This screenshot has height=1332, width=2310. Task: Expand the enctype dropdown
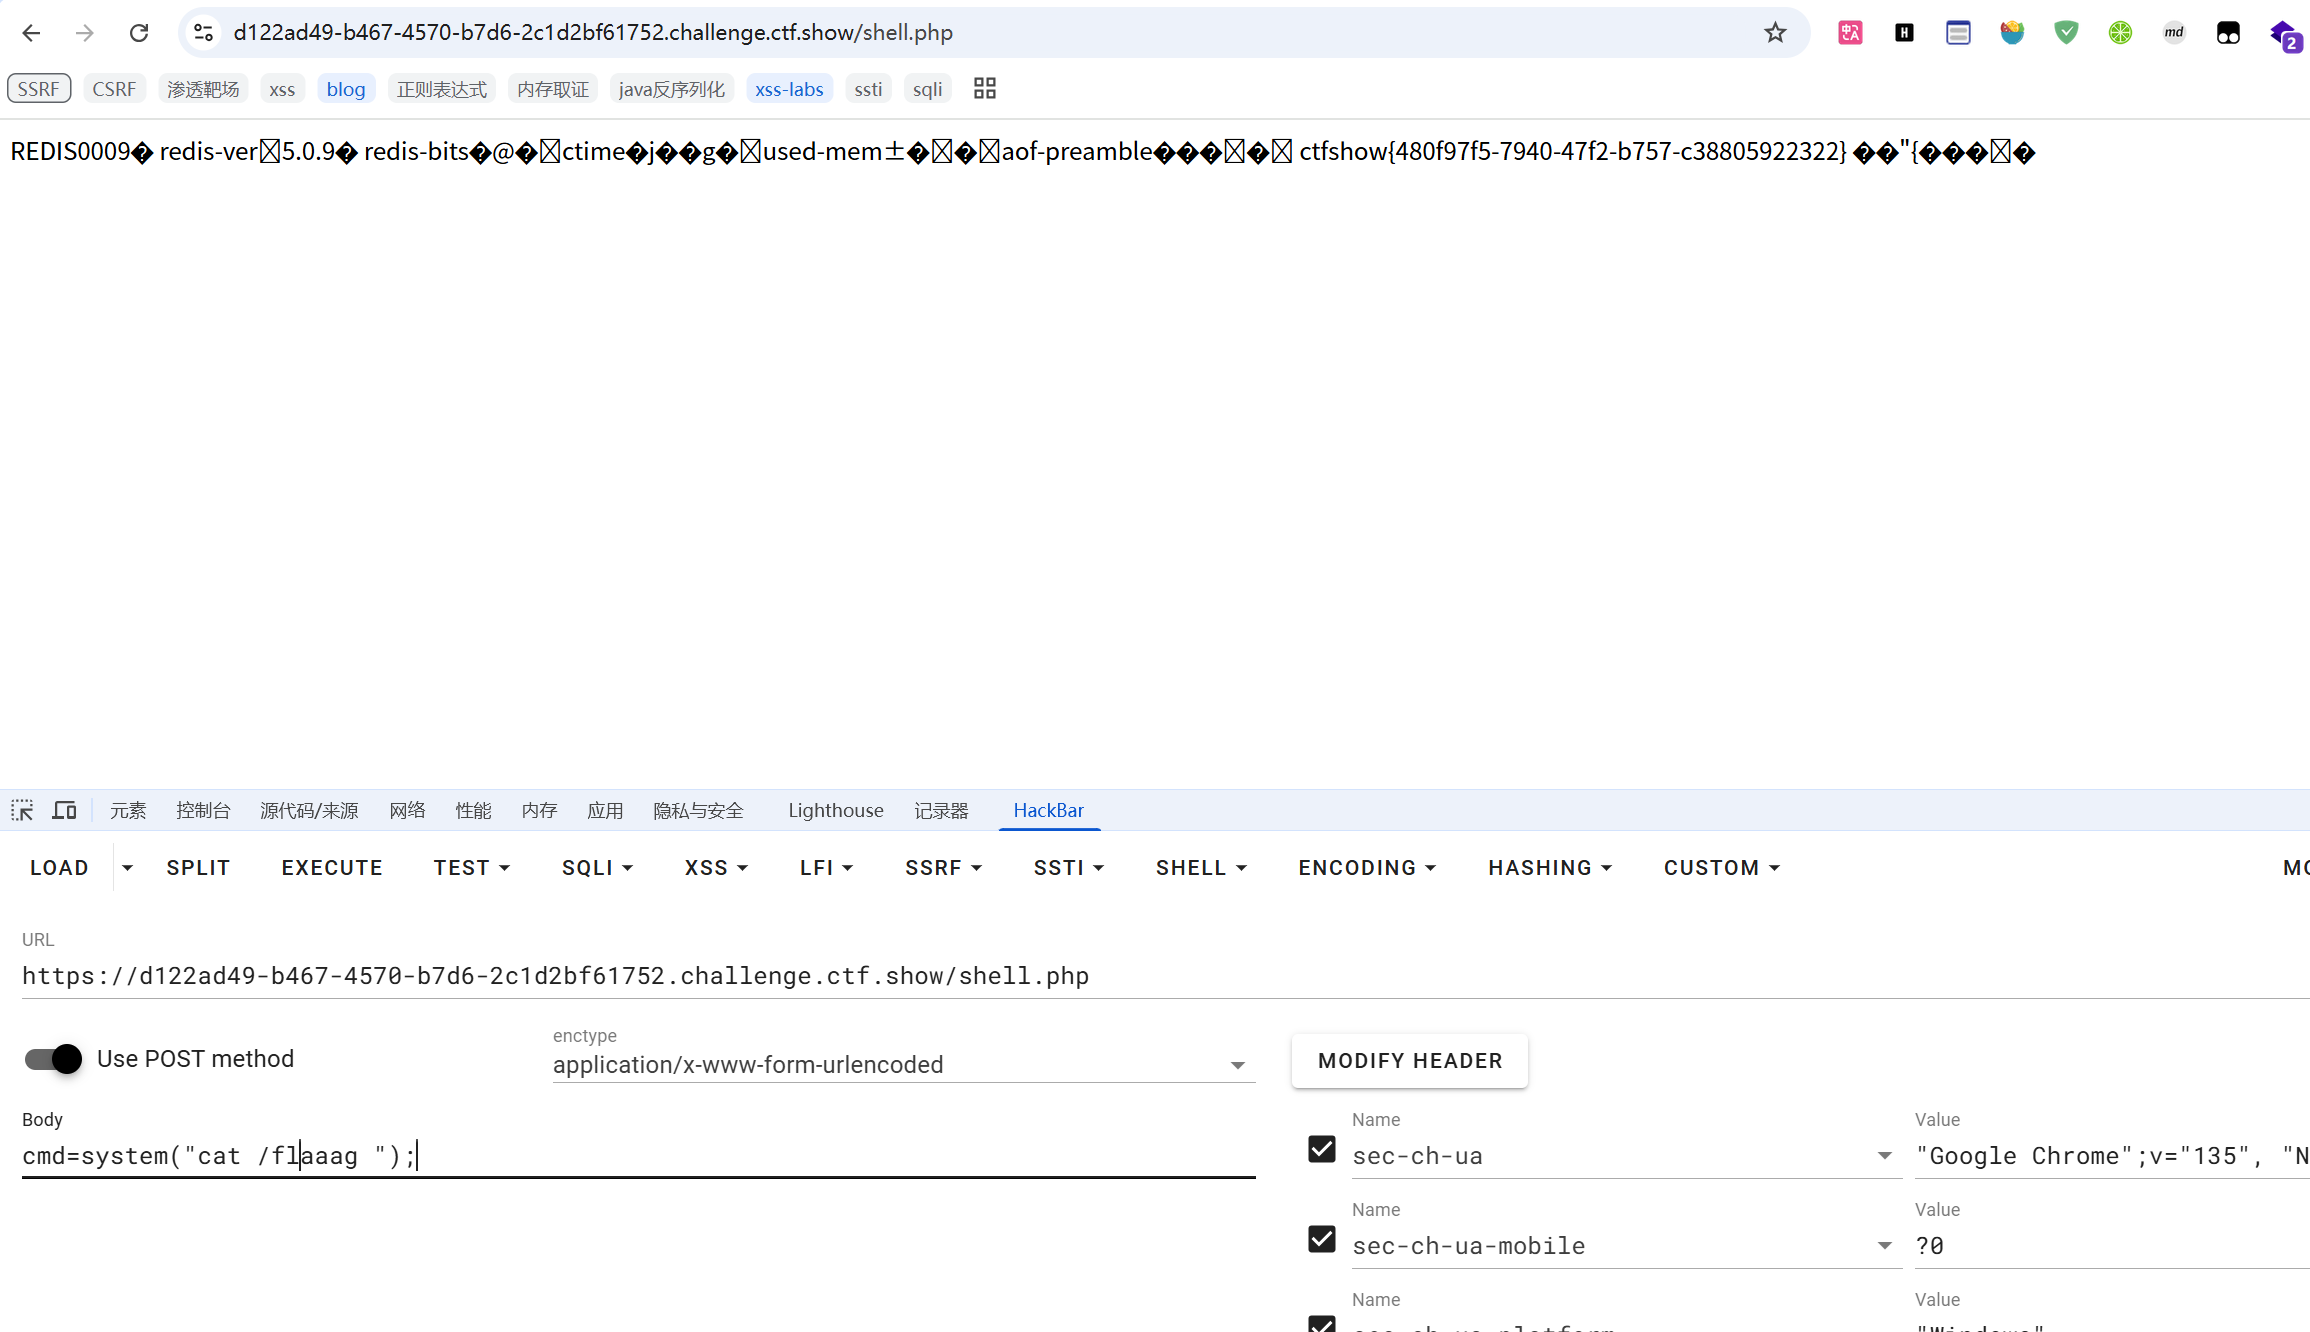[x=1237, y=1066]
